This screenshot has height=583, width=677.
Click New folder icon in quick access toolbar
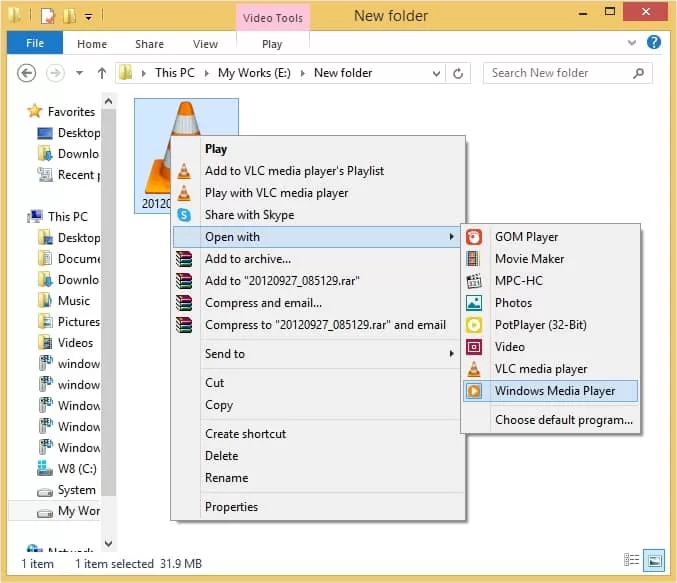point(69,16)
